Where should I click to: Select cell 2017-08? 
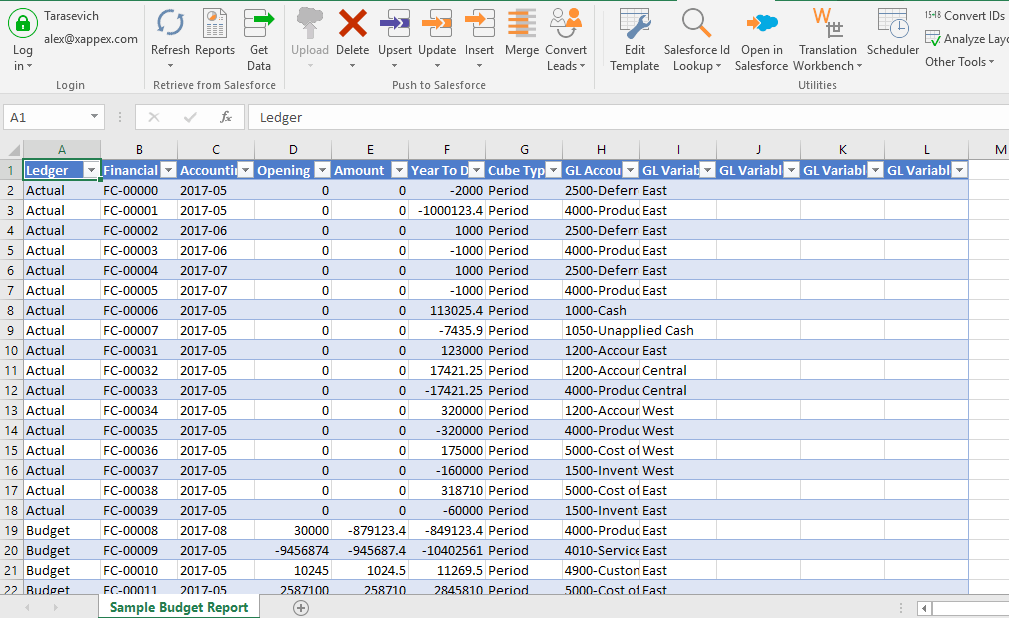(x=216, y=530)
